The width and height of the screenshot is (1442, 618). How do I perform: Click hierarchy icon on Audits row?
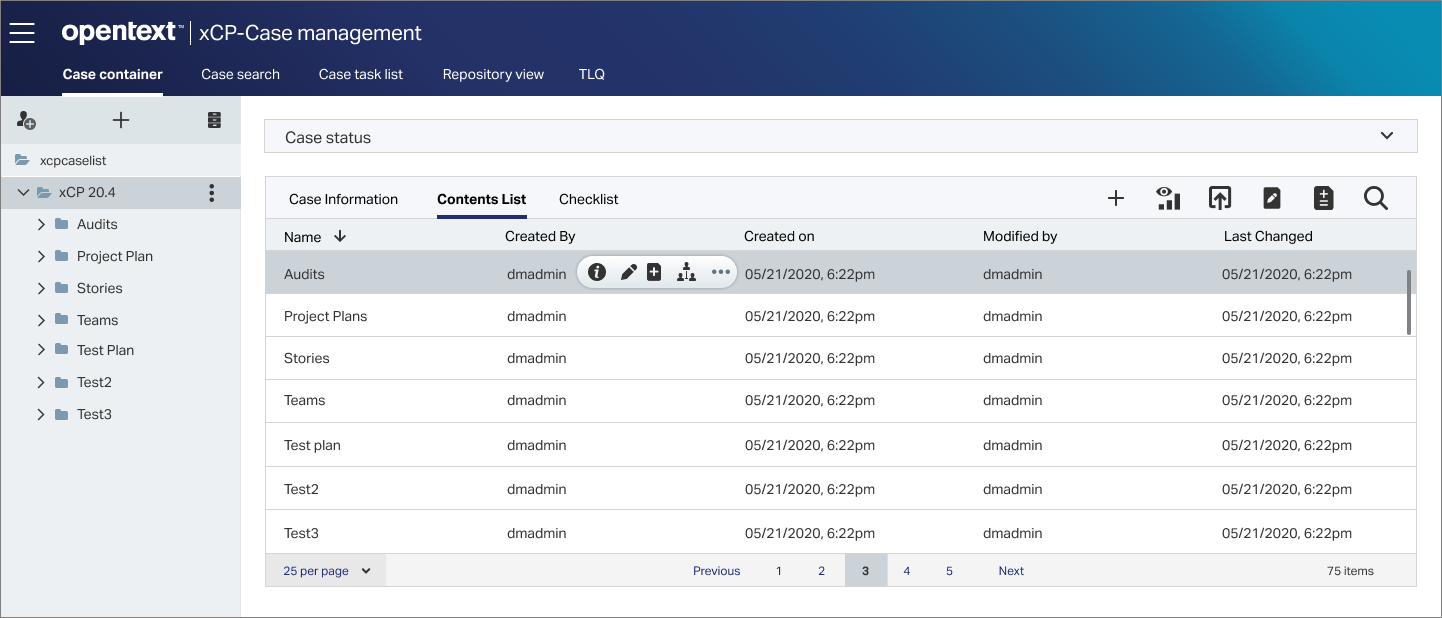coord(686,272)
